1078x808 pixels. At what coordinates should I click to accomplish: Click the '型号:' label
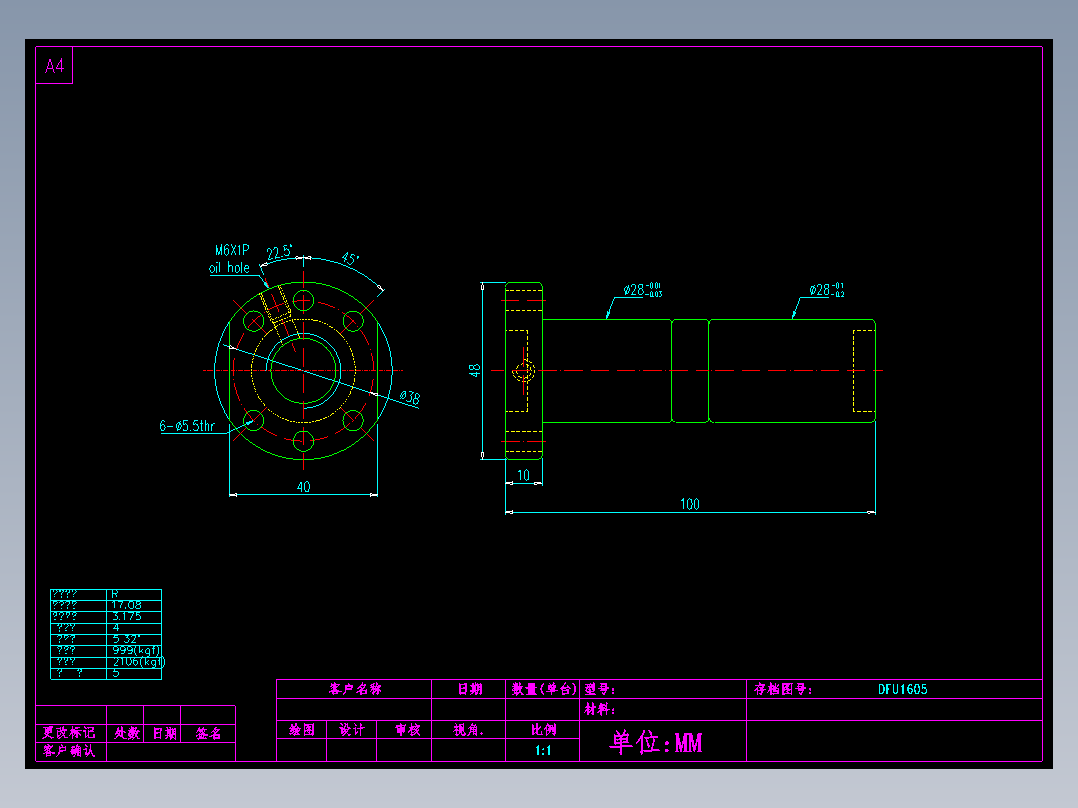click(600, 689)
